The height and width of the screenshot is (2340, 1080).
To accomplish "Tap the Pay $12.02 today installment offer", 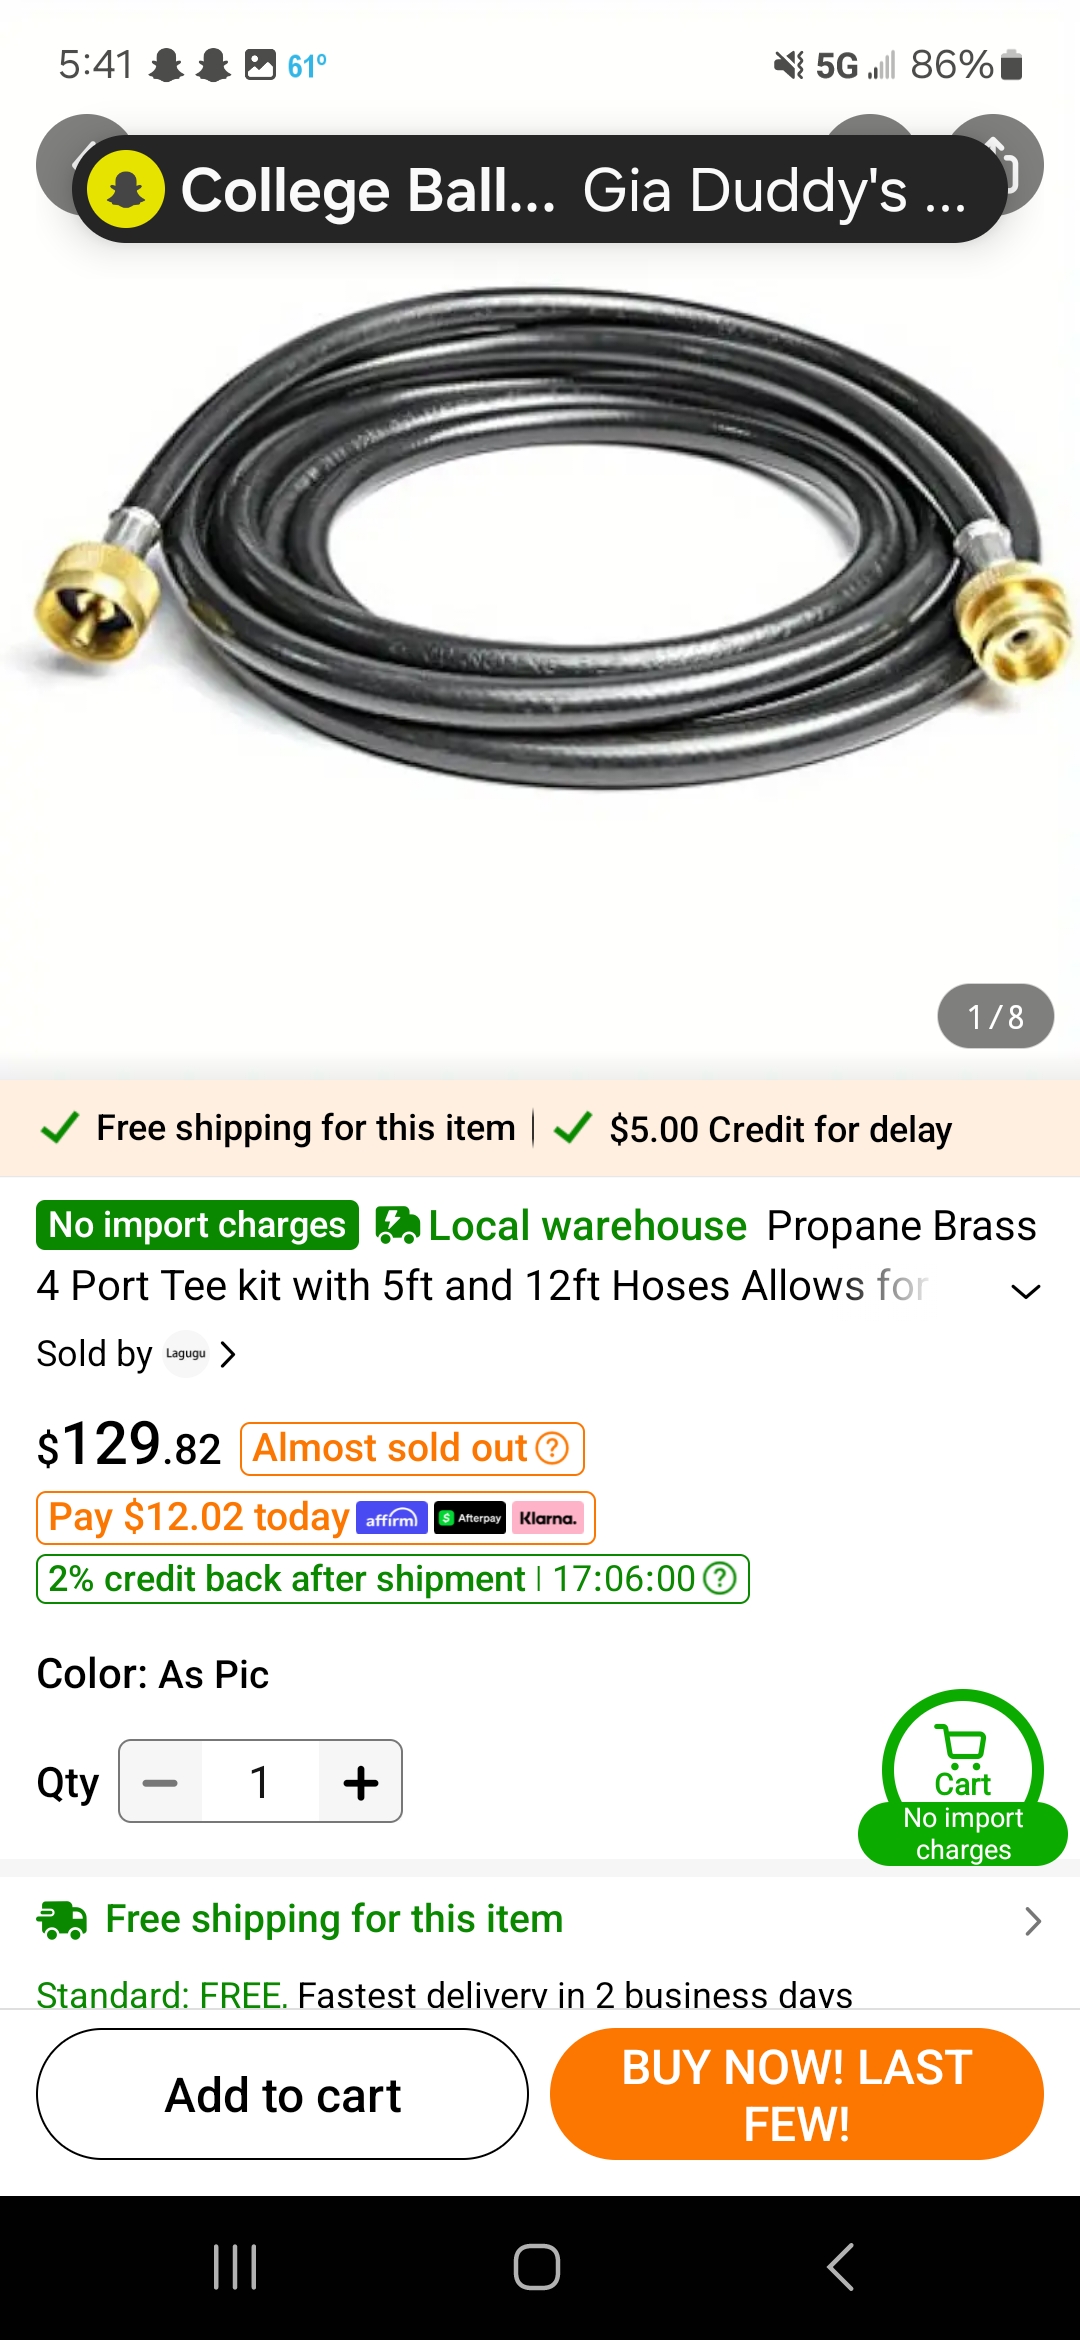I will (x=316, y=1518).
